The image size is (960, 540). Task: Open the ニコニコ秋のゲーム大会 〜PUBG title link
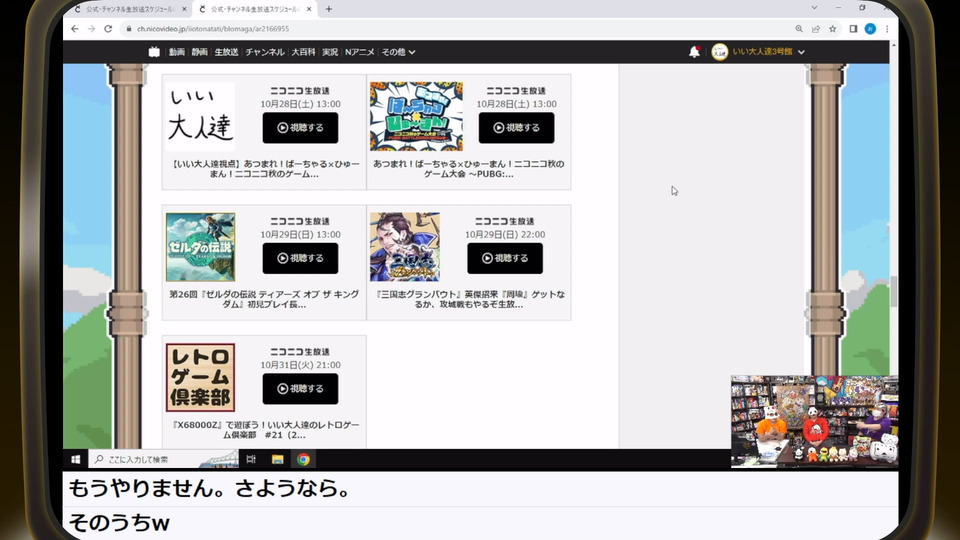[468, 169]
